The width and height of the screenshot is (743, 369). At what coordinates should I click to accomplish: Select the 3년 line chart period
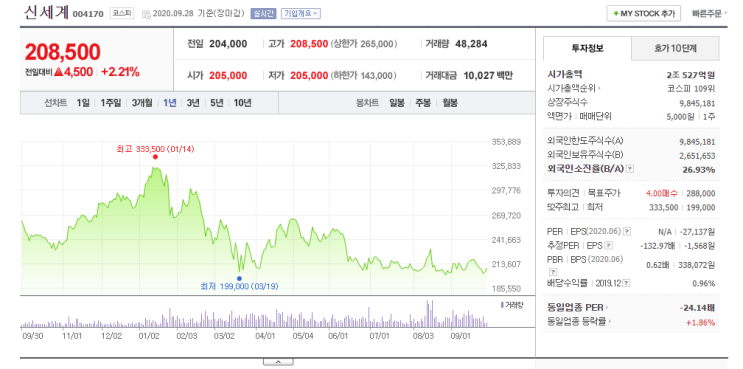193,103
